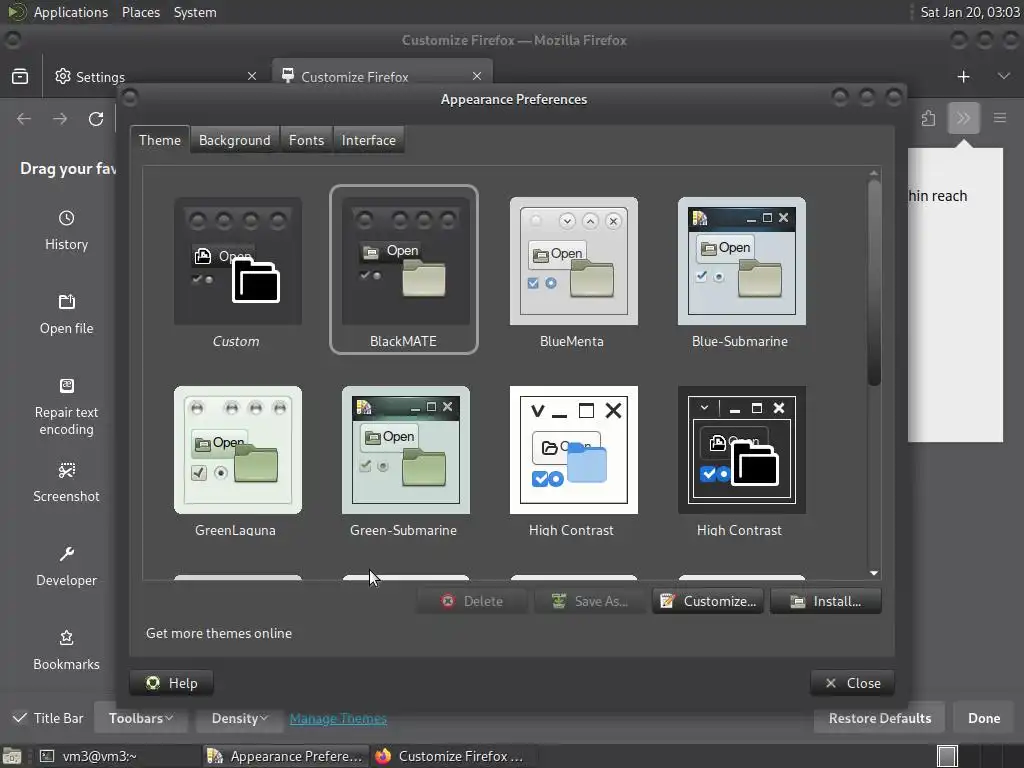The height and width of the screenshot is (768, 1024).
Task: Open the Firefox overflow menu chevrons
Action: tap(963, 118)
